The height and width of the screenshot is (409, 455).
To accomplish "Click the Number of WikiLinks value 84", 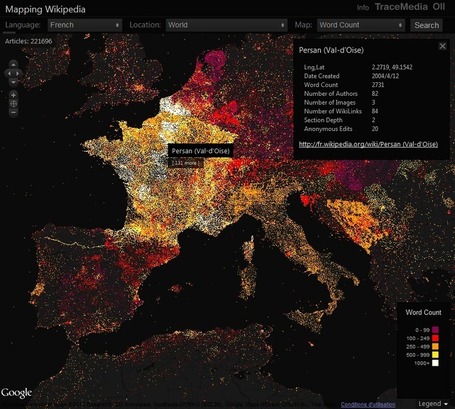I will pos(375,111).
